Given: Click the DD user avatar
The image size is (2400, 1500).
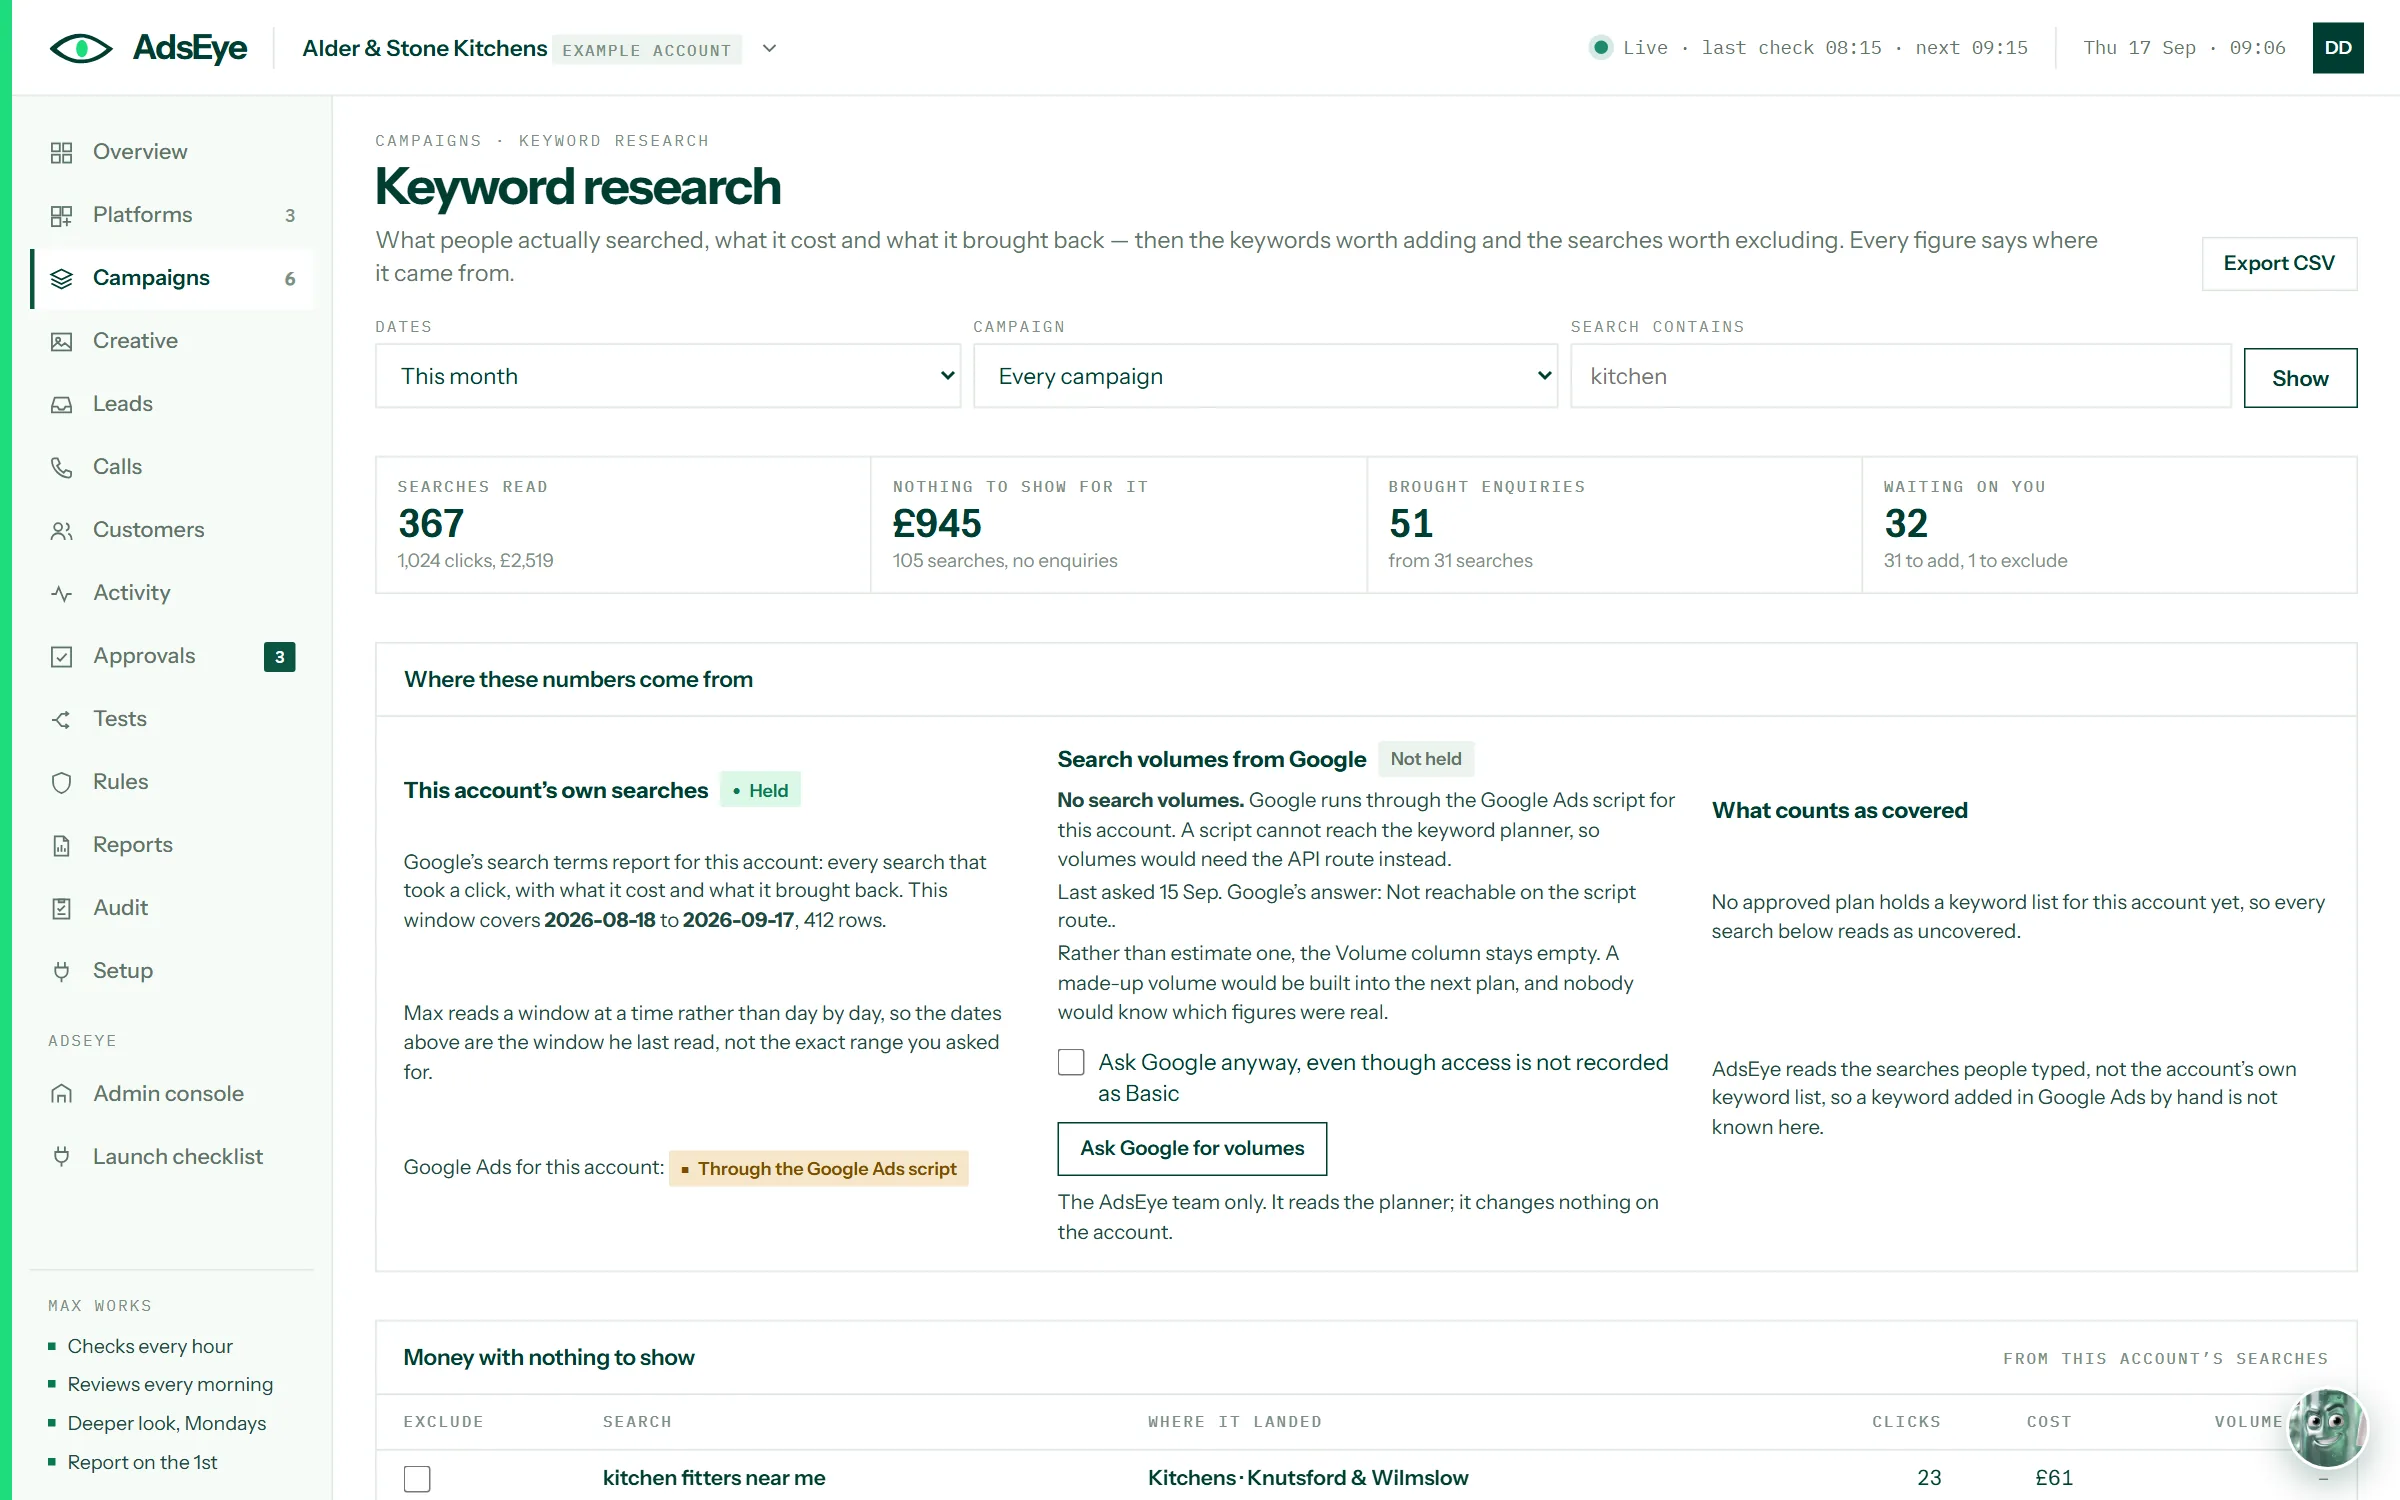Looking at the screenshot, I should pyautogui.click(x=2338, y=48).
